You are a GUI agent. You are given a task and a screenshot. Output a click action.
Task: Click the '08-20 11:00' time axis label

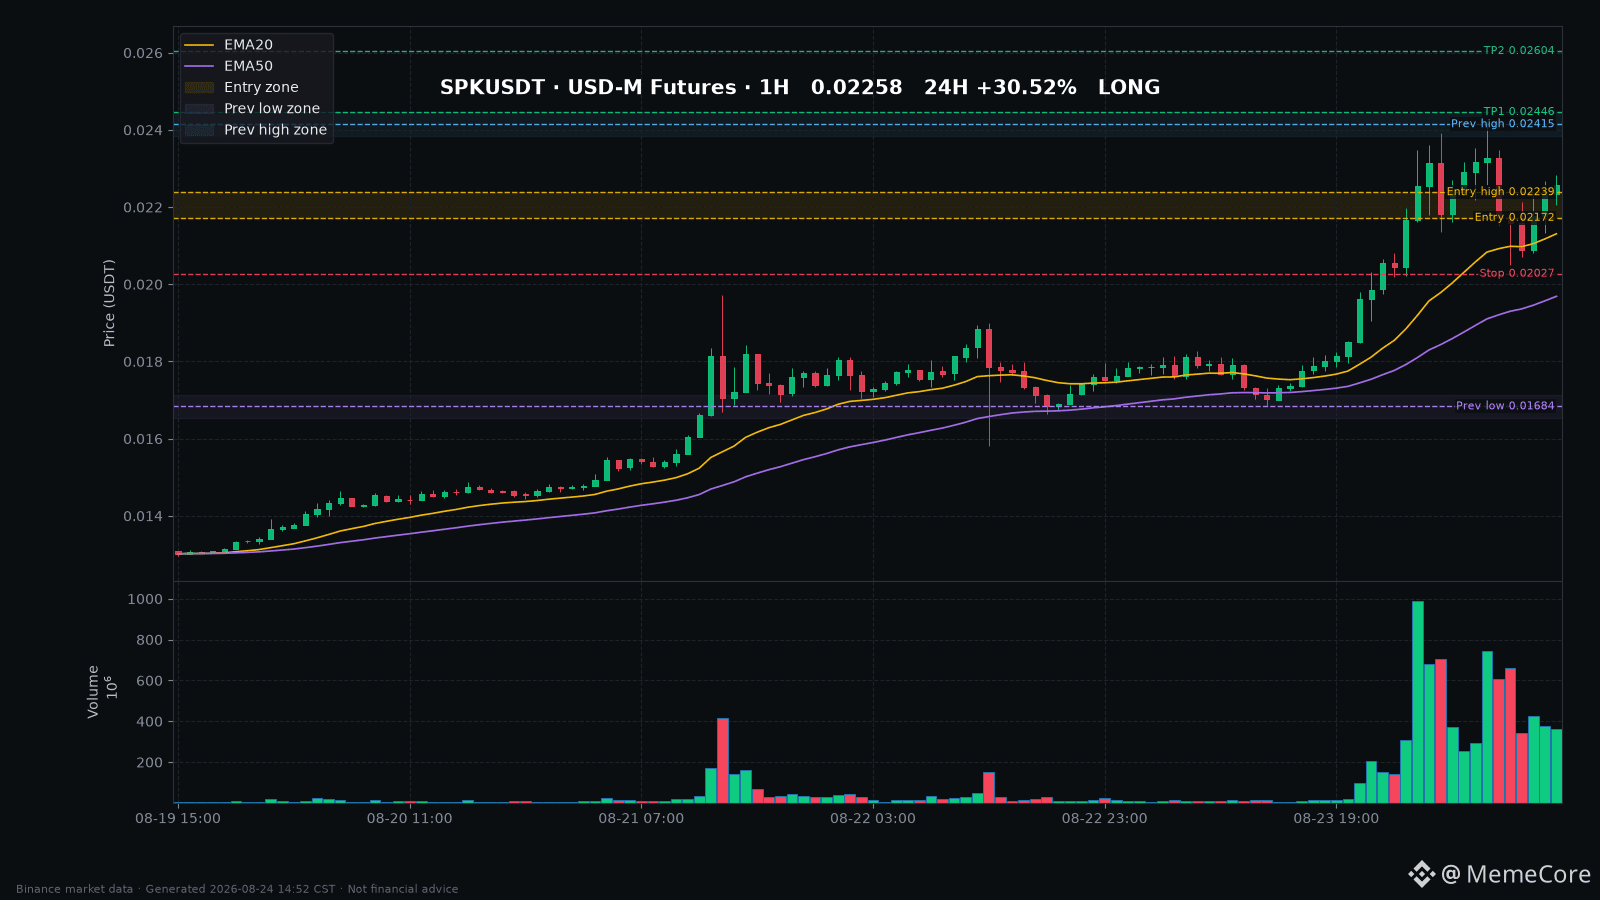(409, 819)
